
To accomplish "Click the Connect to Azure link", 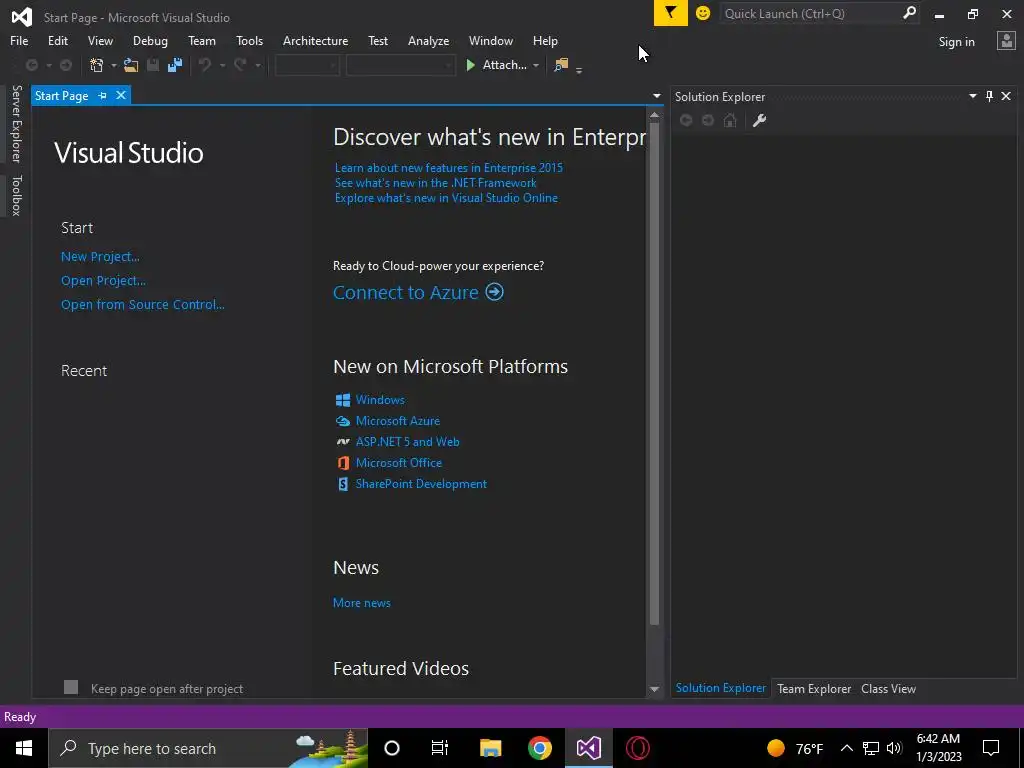I will pos(406,292).
